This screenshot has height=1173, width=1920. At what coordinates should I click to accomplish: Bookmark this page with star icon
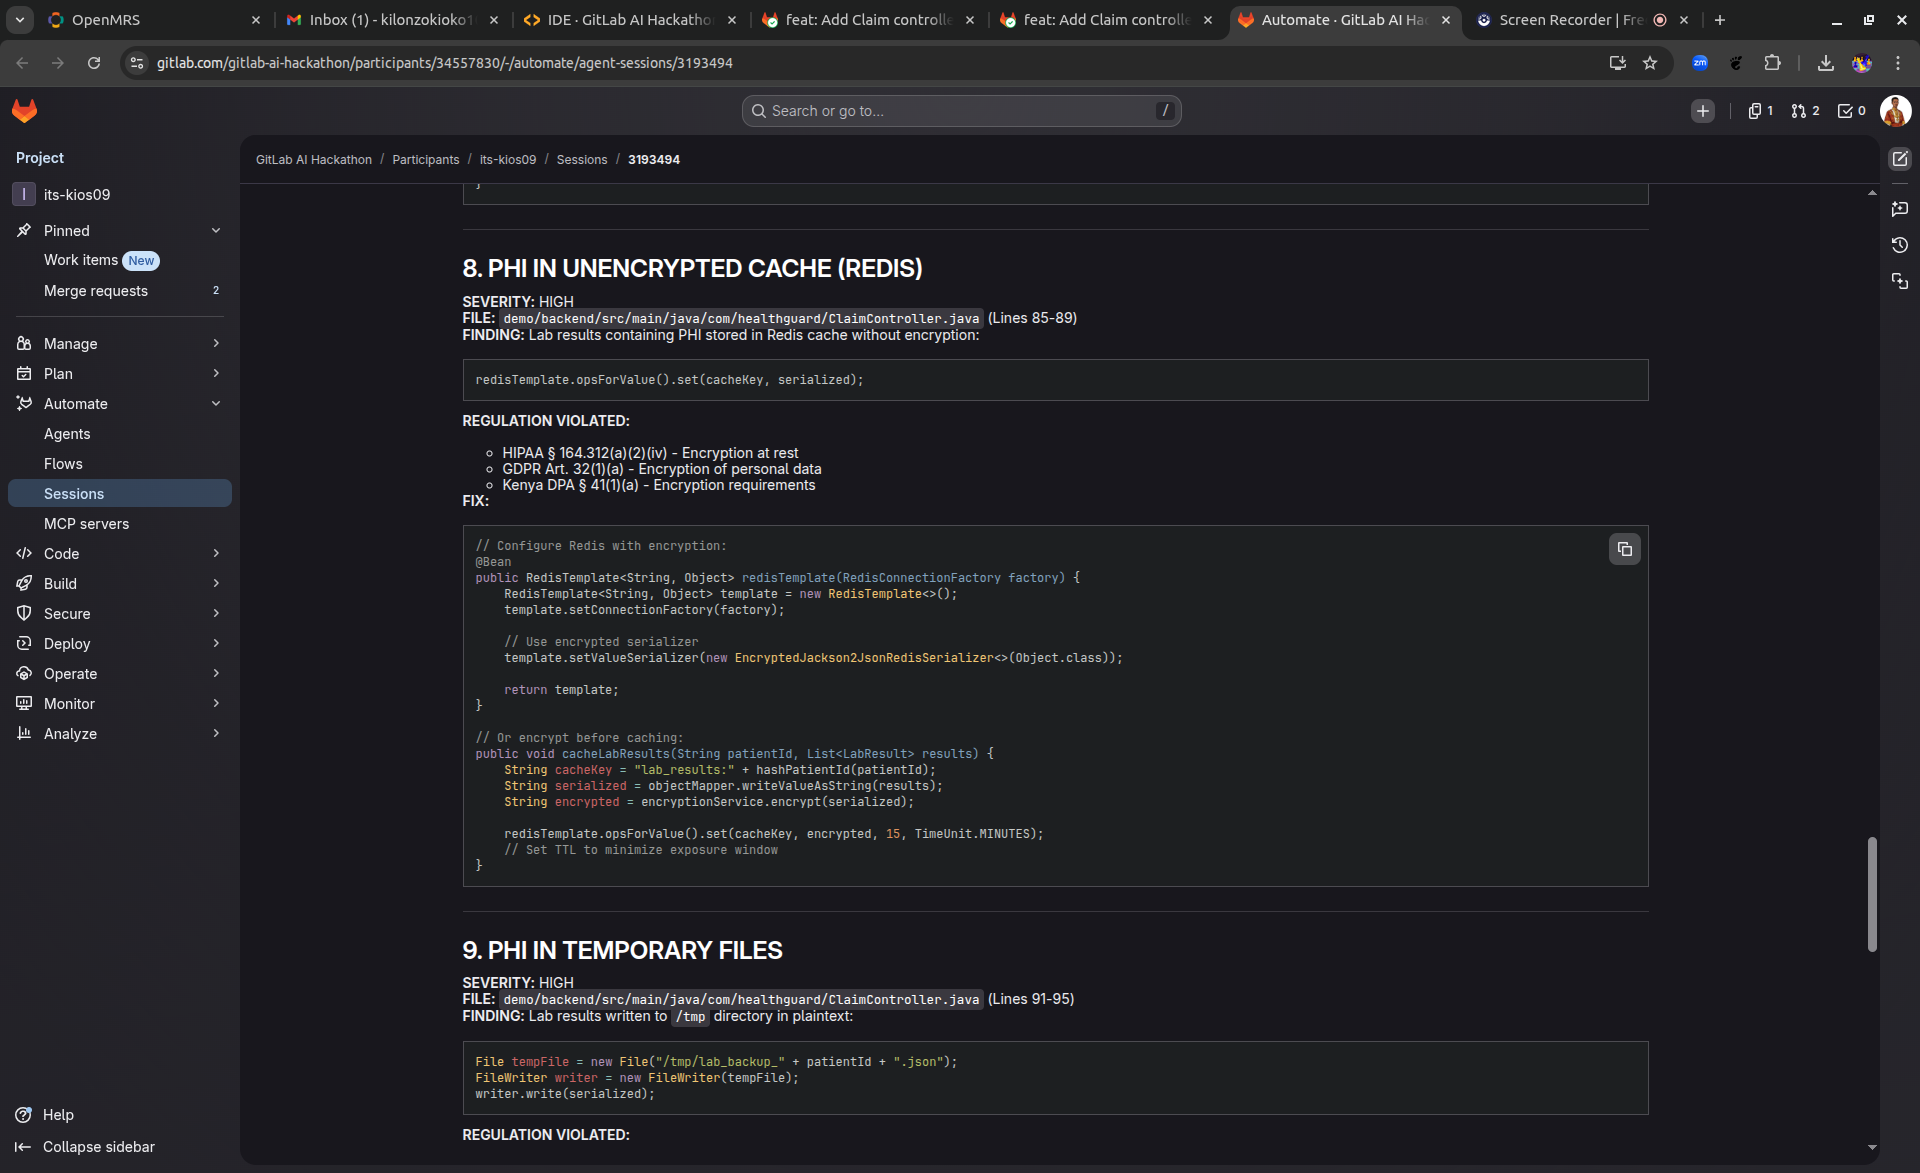[1650, 63]
